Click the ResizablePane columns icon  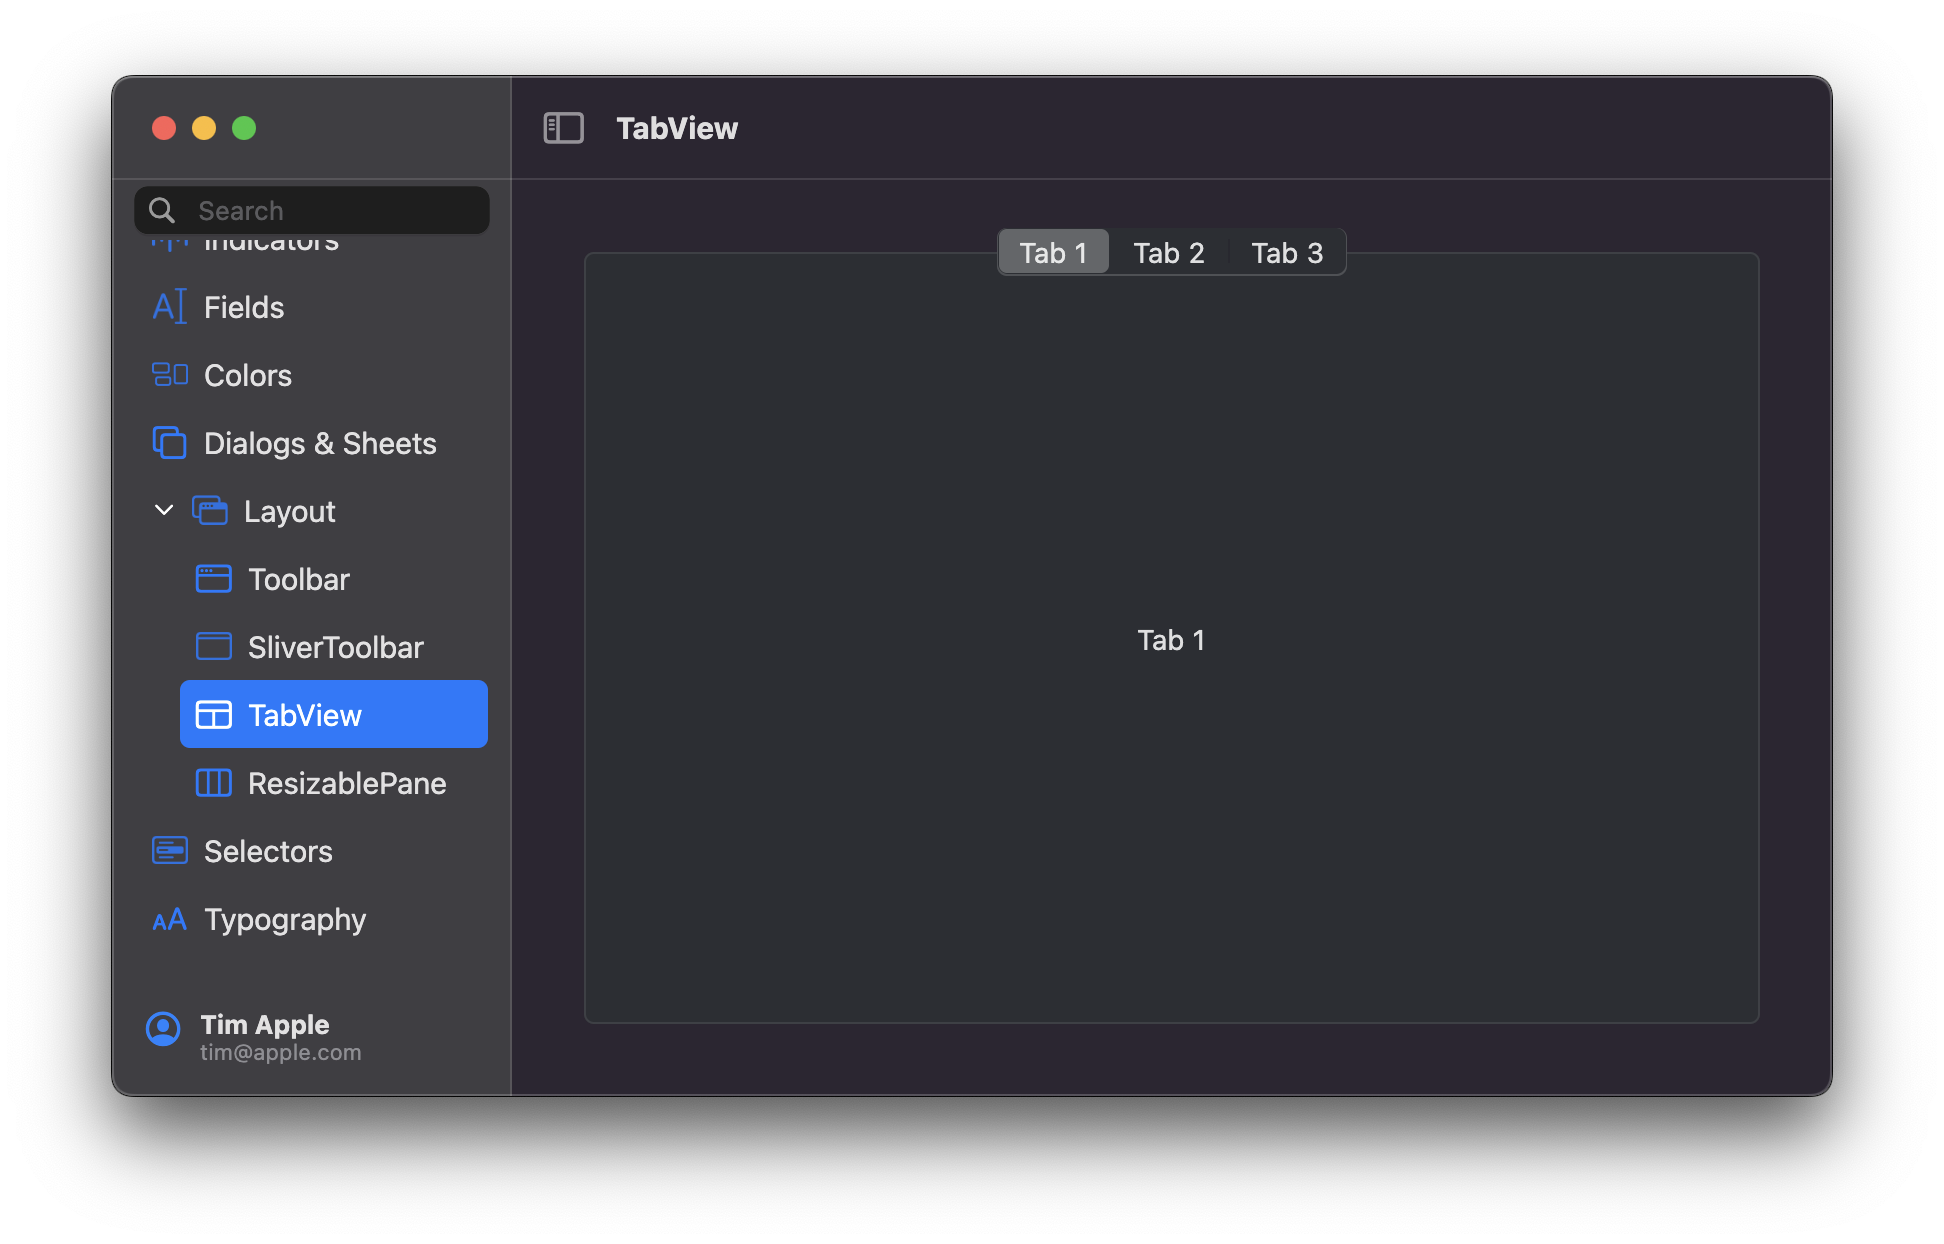pyautogui.click(x=213, y=783)
